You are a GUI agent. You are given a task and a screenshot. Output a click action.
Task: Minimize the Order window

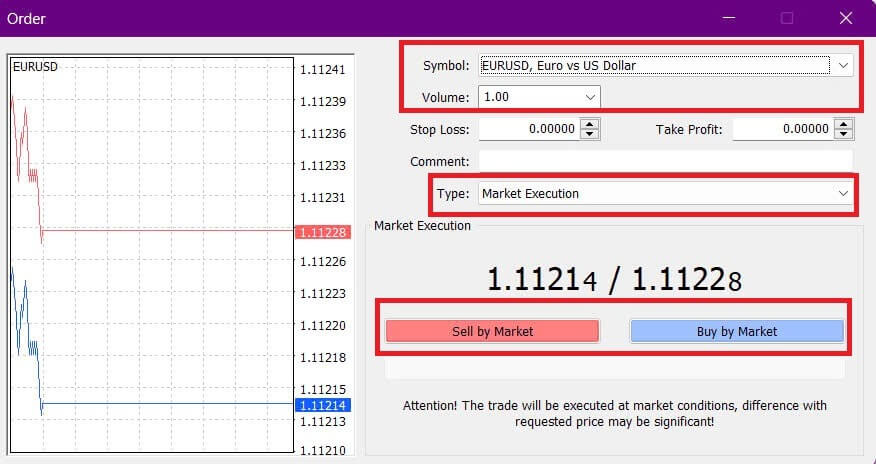tap(726, 18)
